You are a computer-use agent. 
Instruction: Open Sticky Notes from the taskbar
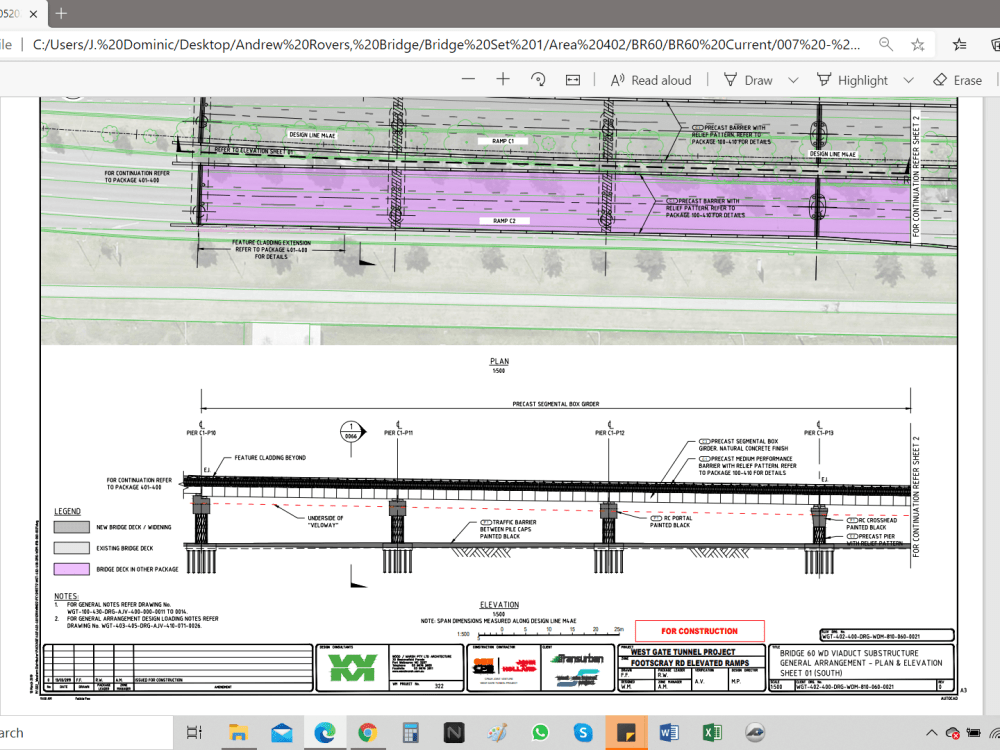pyautogui.click(x=626, y=733)
